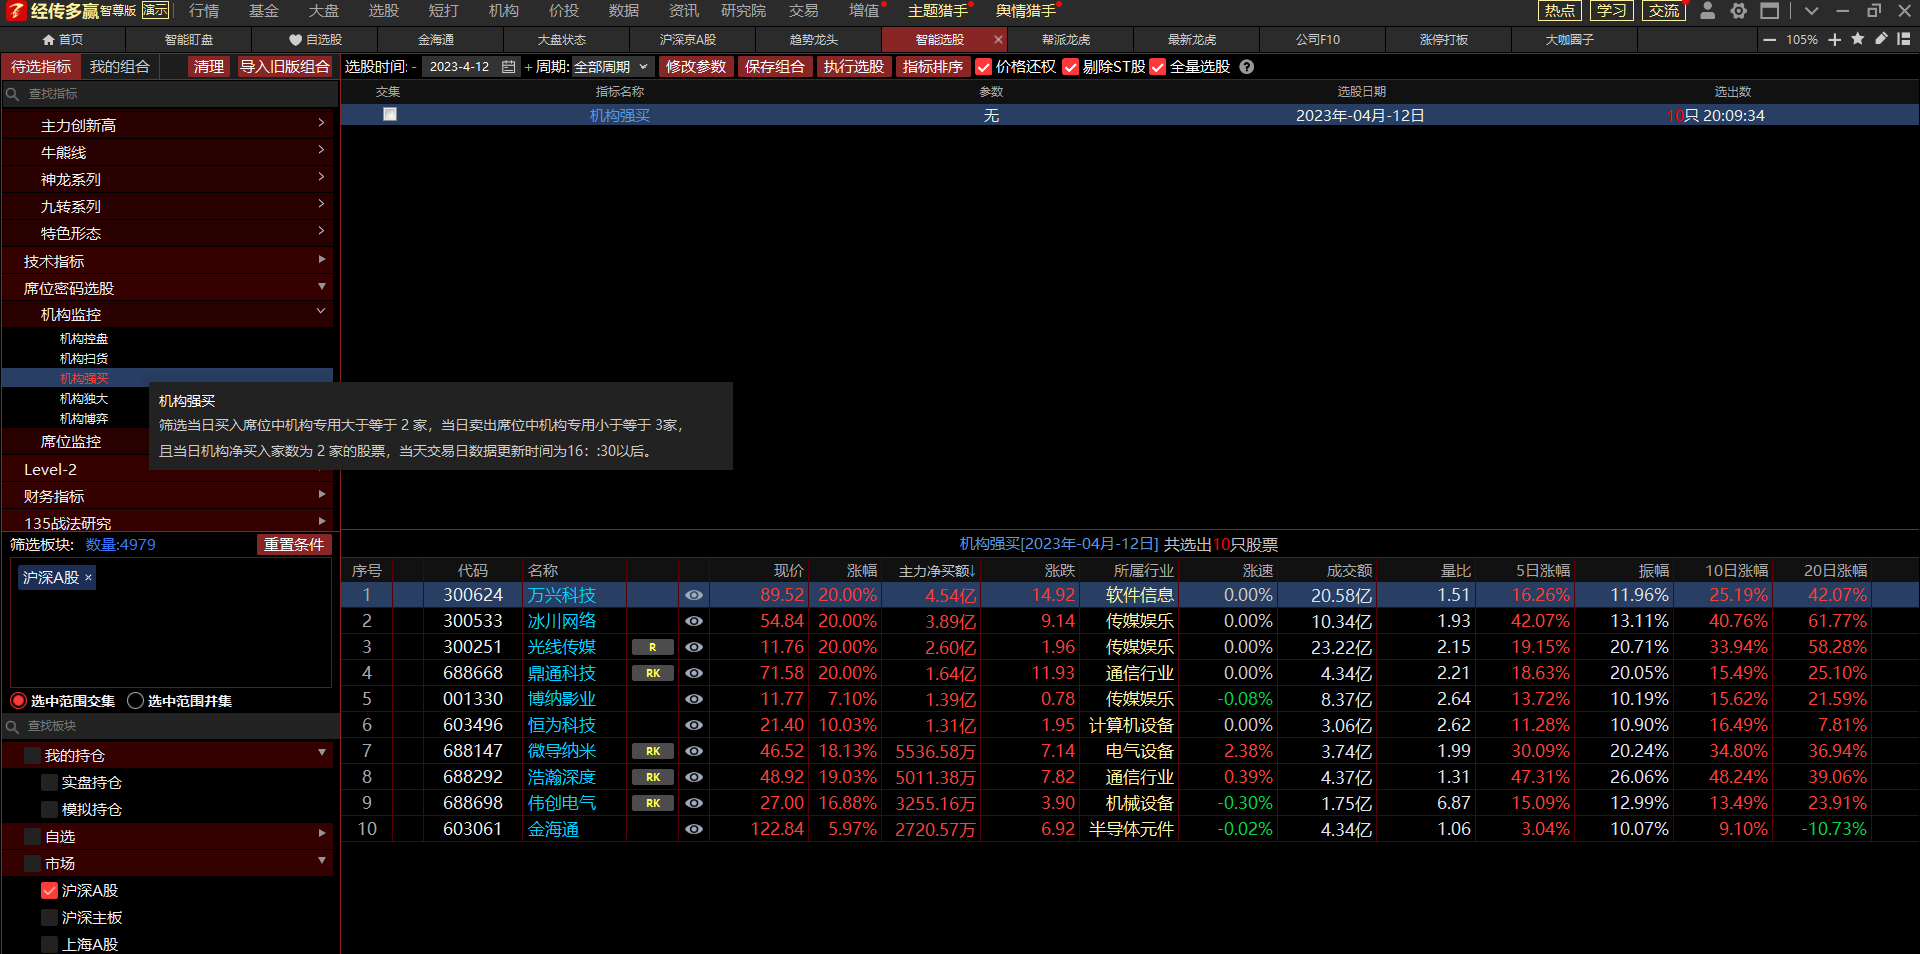Click the home icon on 首页 tab
This screenshot has height=954, width=1920.
point(48,40)
